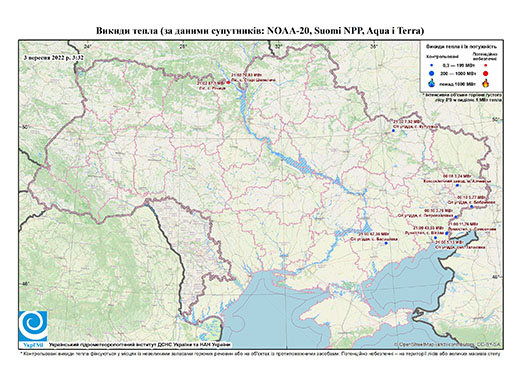Click the "Потенційно небезпечні" legend column header

pyautogui.click(x=485, y=56)
